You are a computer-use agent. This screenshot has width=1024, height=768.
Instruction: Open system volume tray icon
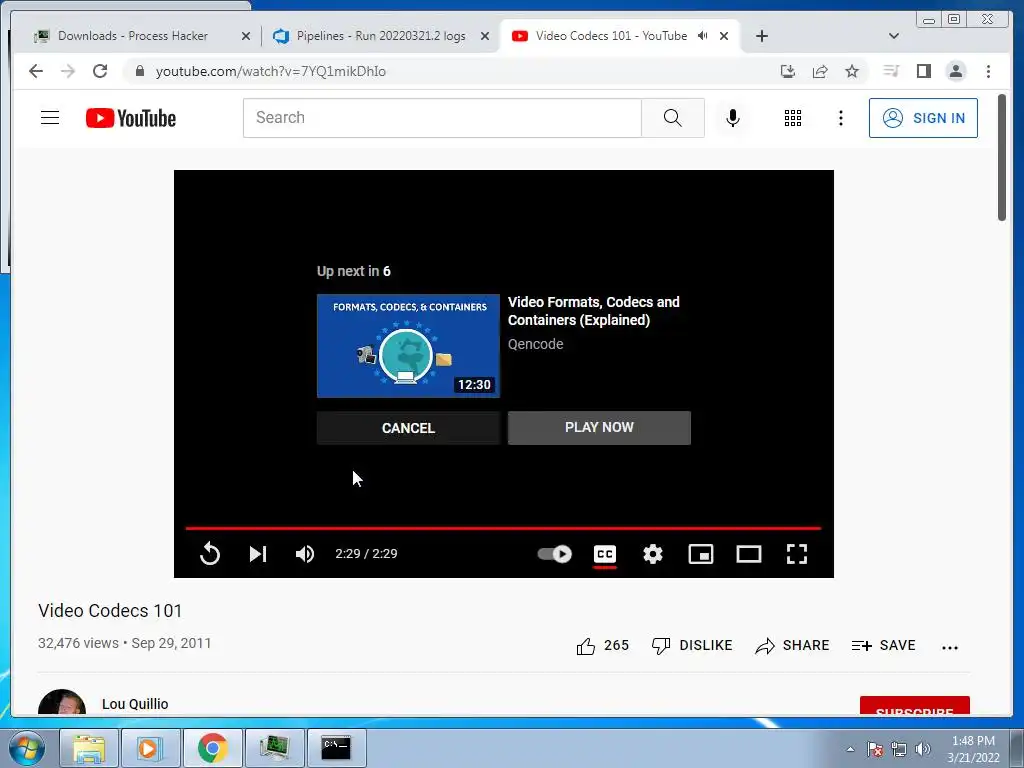923,749
